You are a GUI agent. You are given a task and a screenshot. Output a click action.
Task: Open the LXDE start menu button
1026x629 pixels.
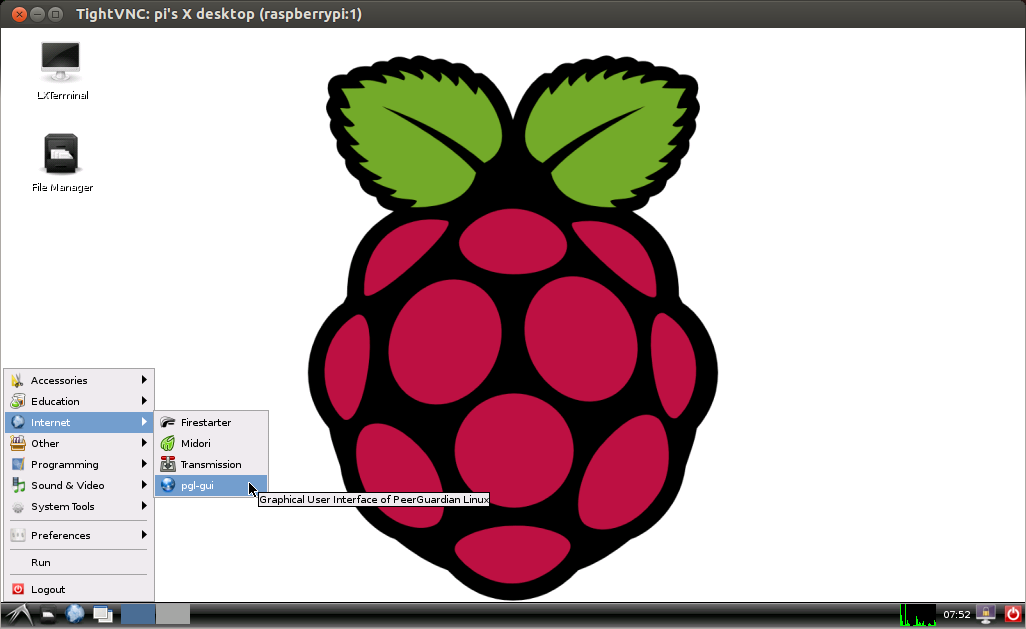click(17, 614)
